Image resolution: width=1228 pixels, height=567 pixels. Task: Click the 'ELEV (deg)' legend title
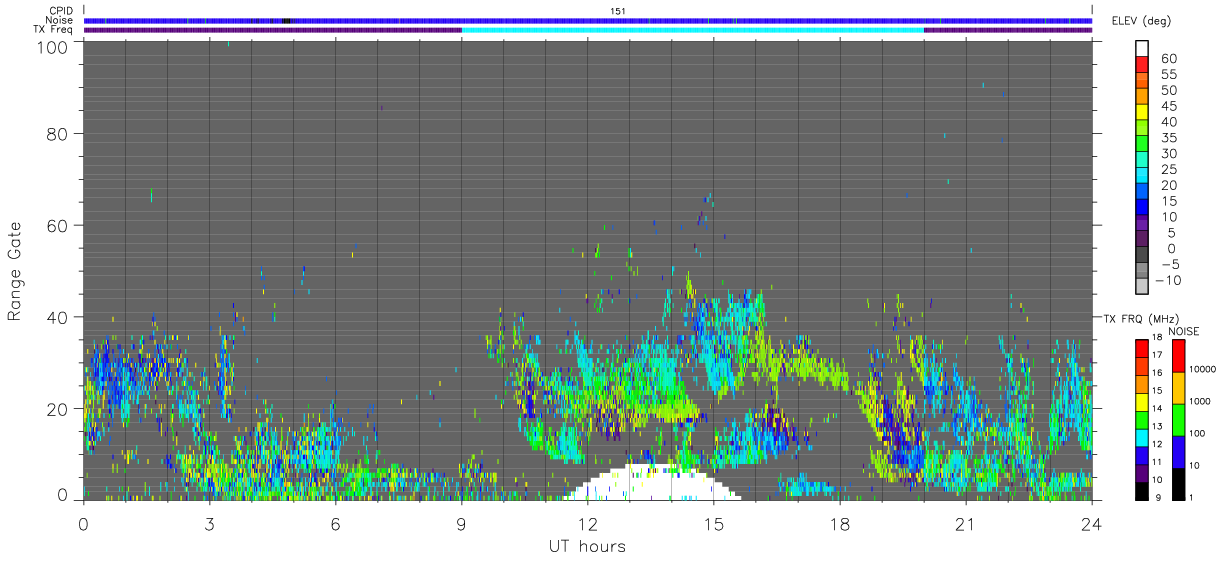(1142, 21)
